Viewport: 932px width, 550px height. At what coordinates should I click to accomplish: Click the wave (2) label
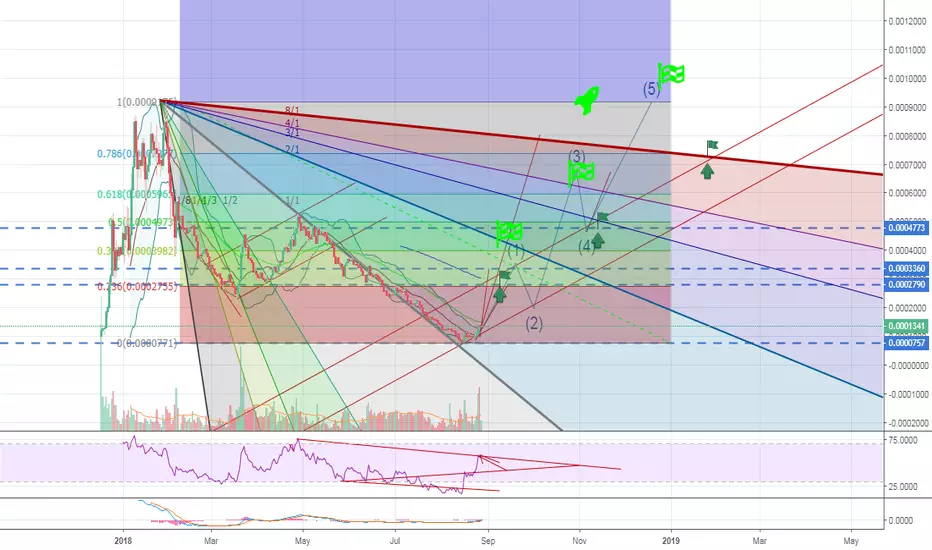(x=534, y=323)
